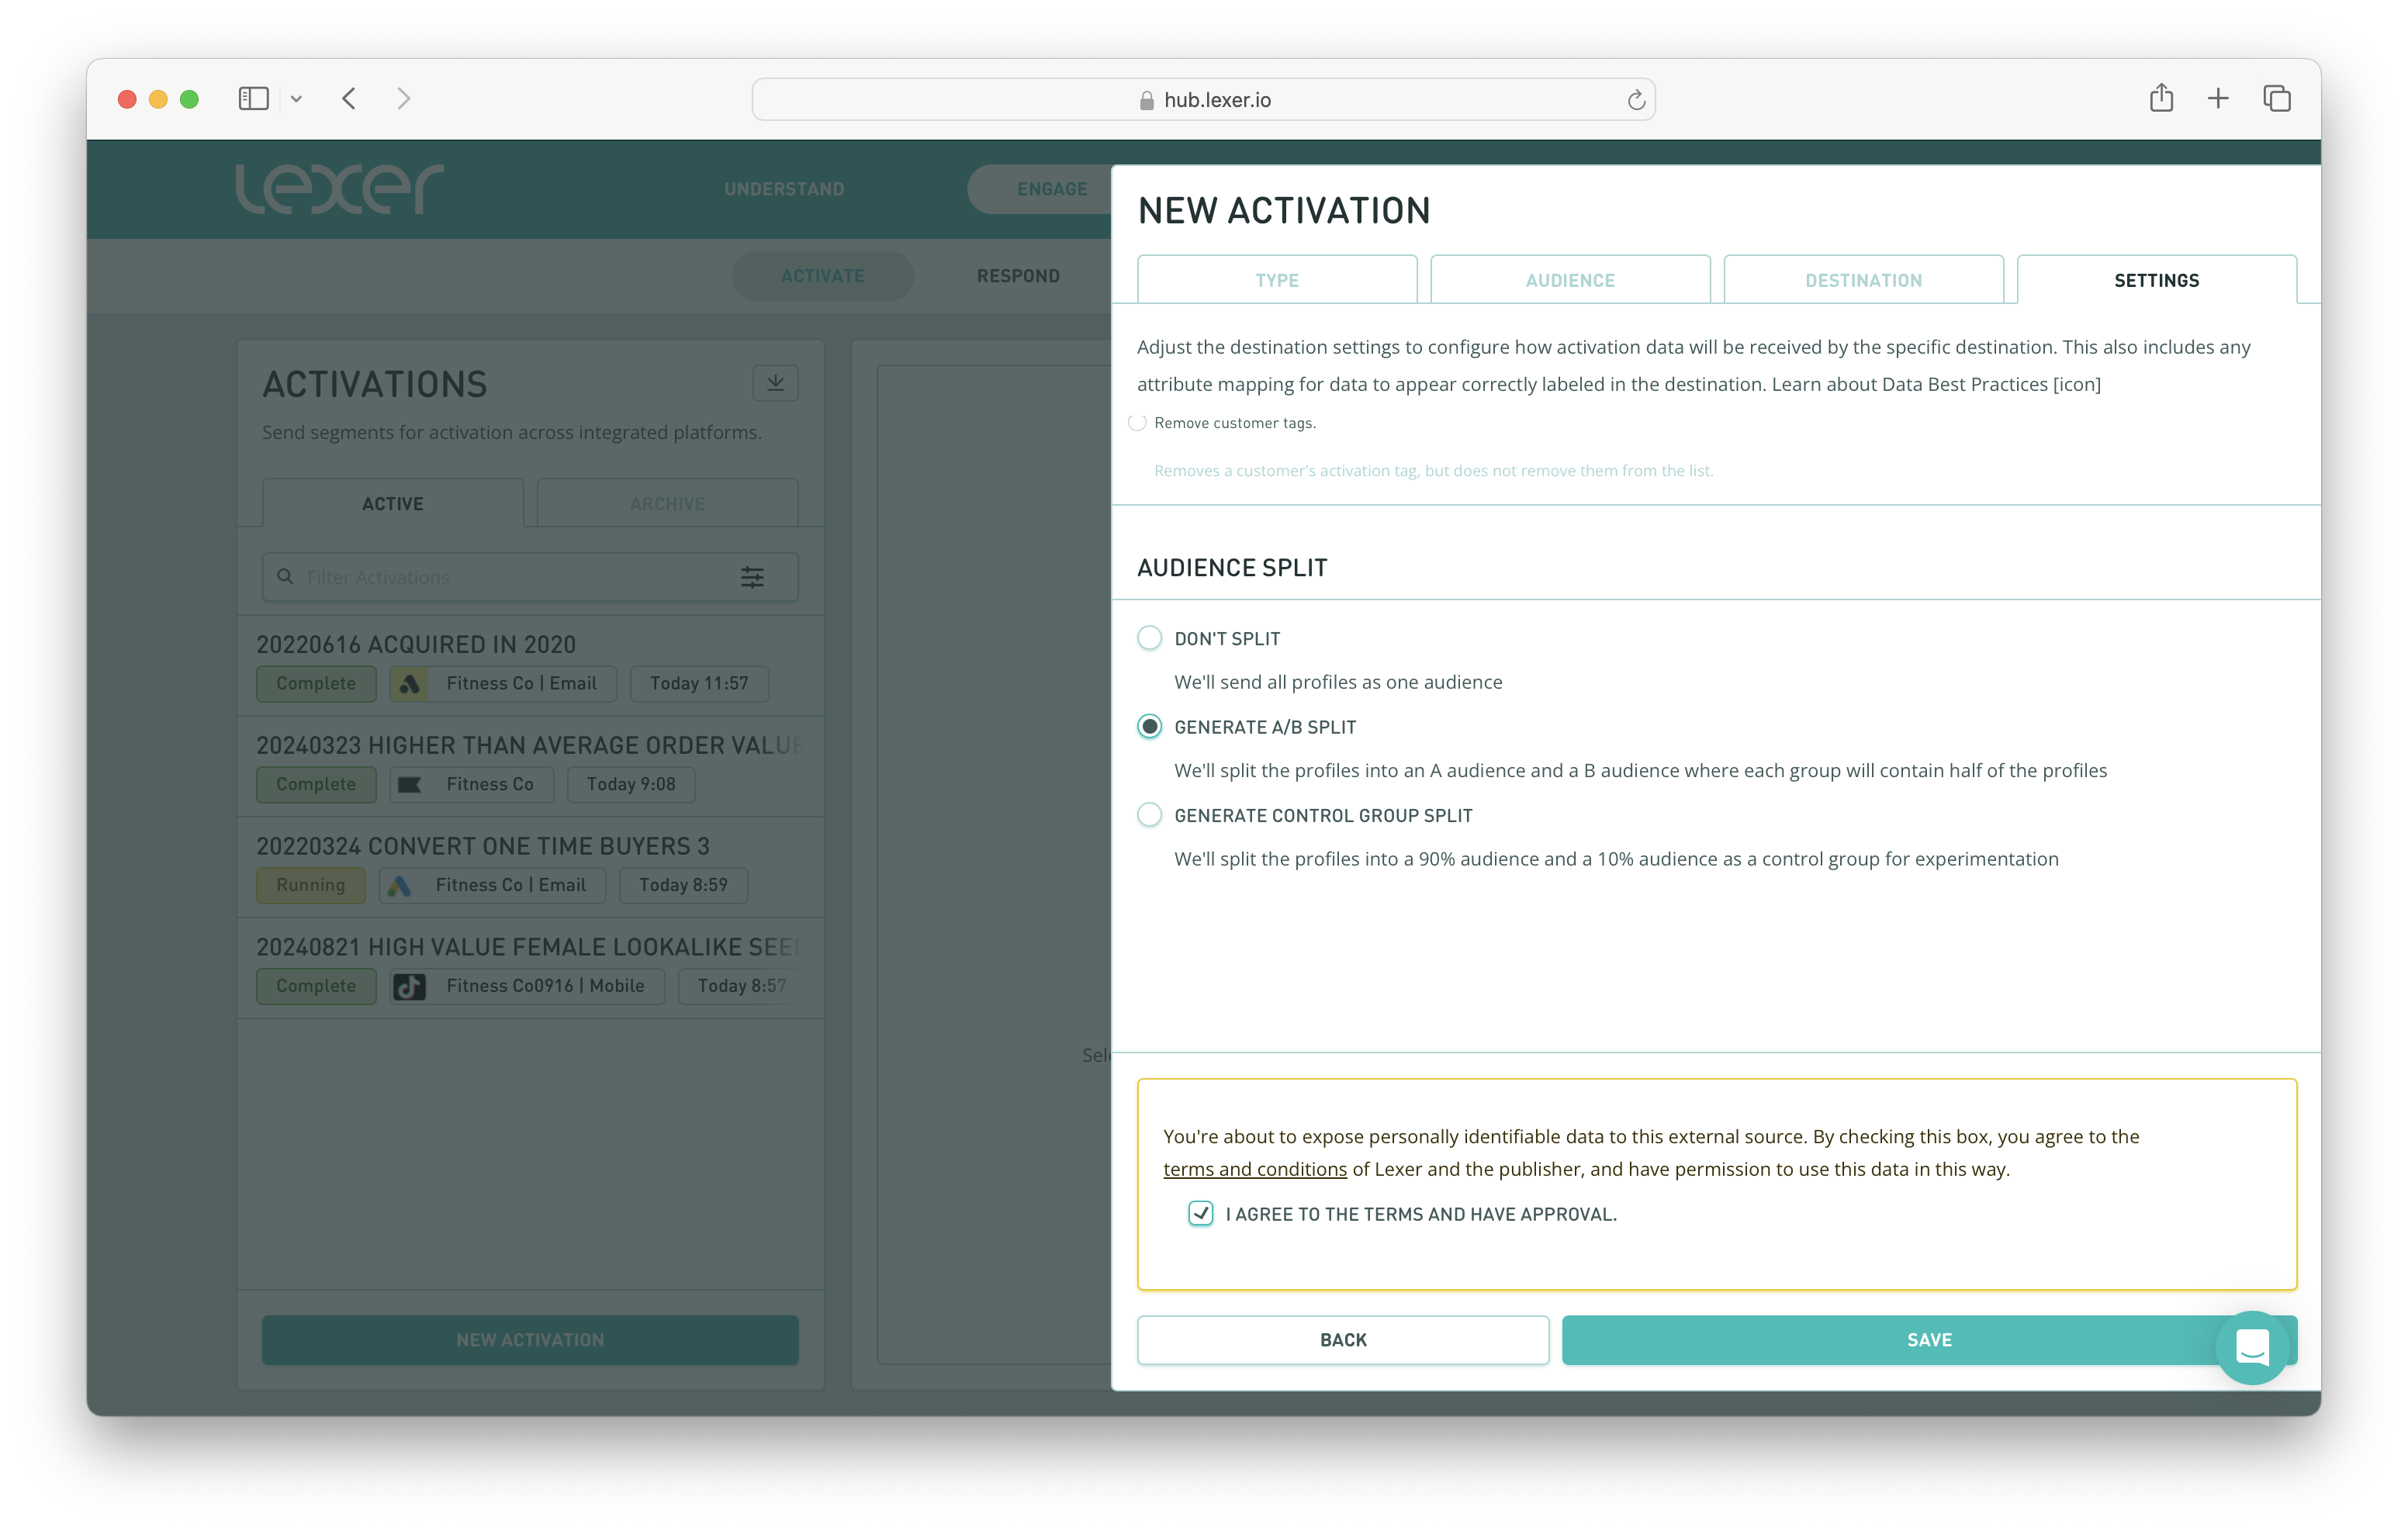Open the sidebar options chevron dropdown

point(297,99)
